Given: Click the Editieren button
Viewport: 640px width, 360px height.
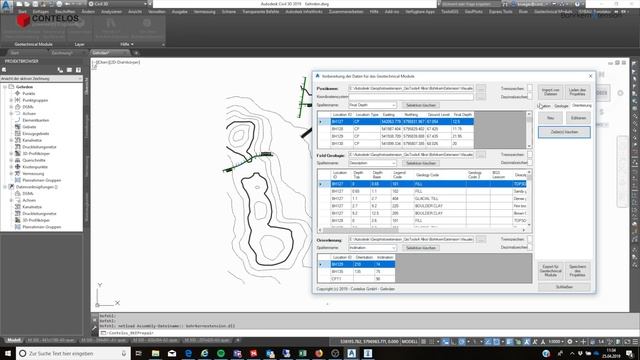Looking at the screenshot, I should [x=578, y=118].
